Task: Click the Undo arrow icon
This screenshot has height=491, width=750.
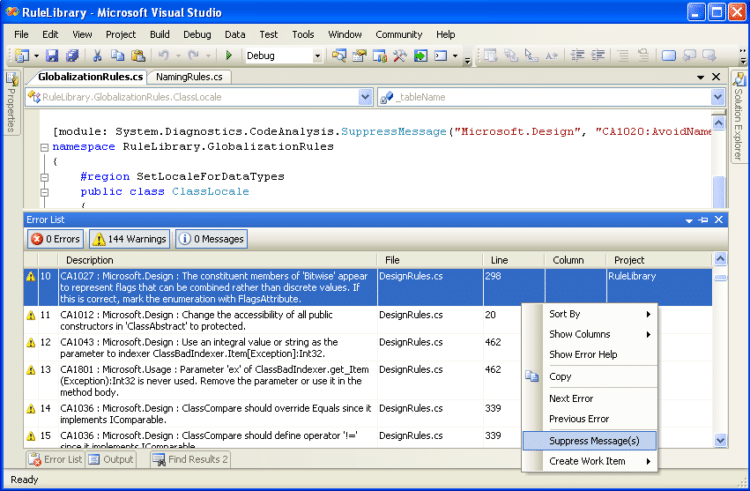Action: coord(164,56)
